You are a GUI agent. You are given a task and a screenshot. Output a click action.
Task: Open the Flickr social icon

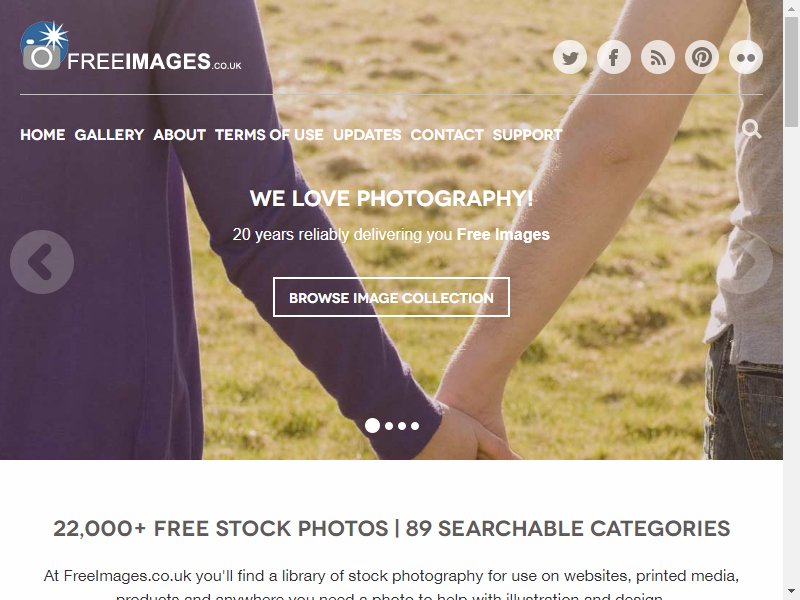point(746,57)
